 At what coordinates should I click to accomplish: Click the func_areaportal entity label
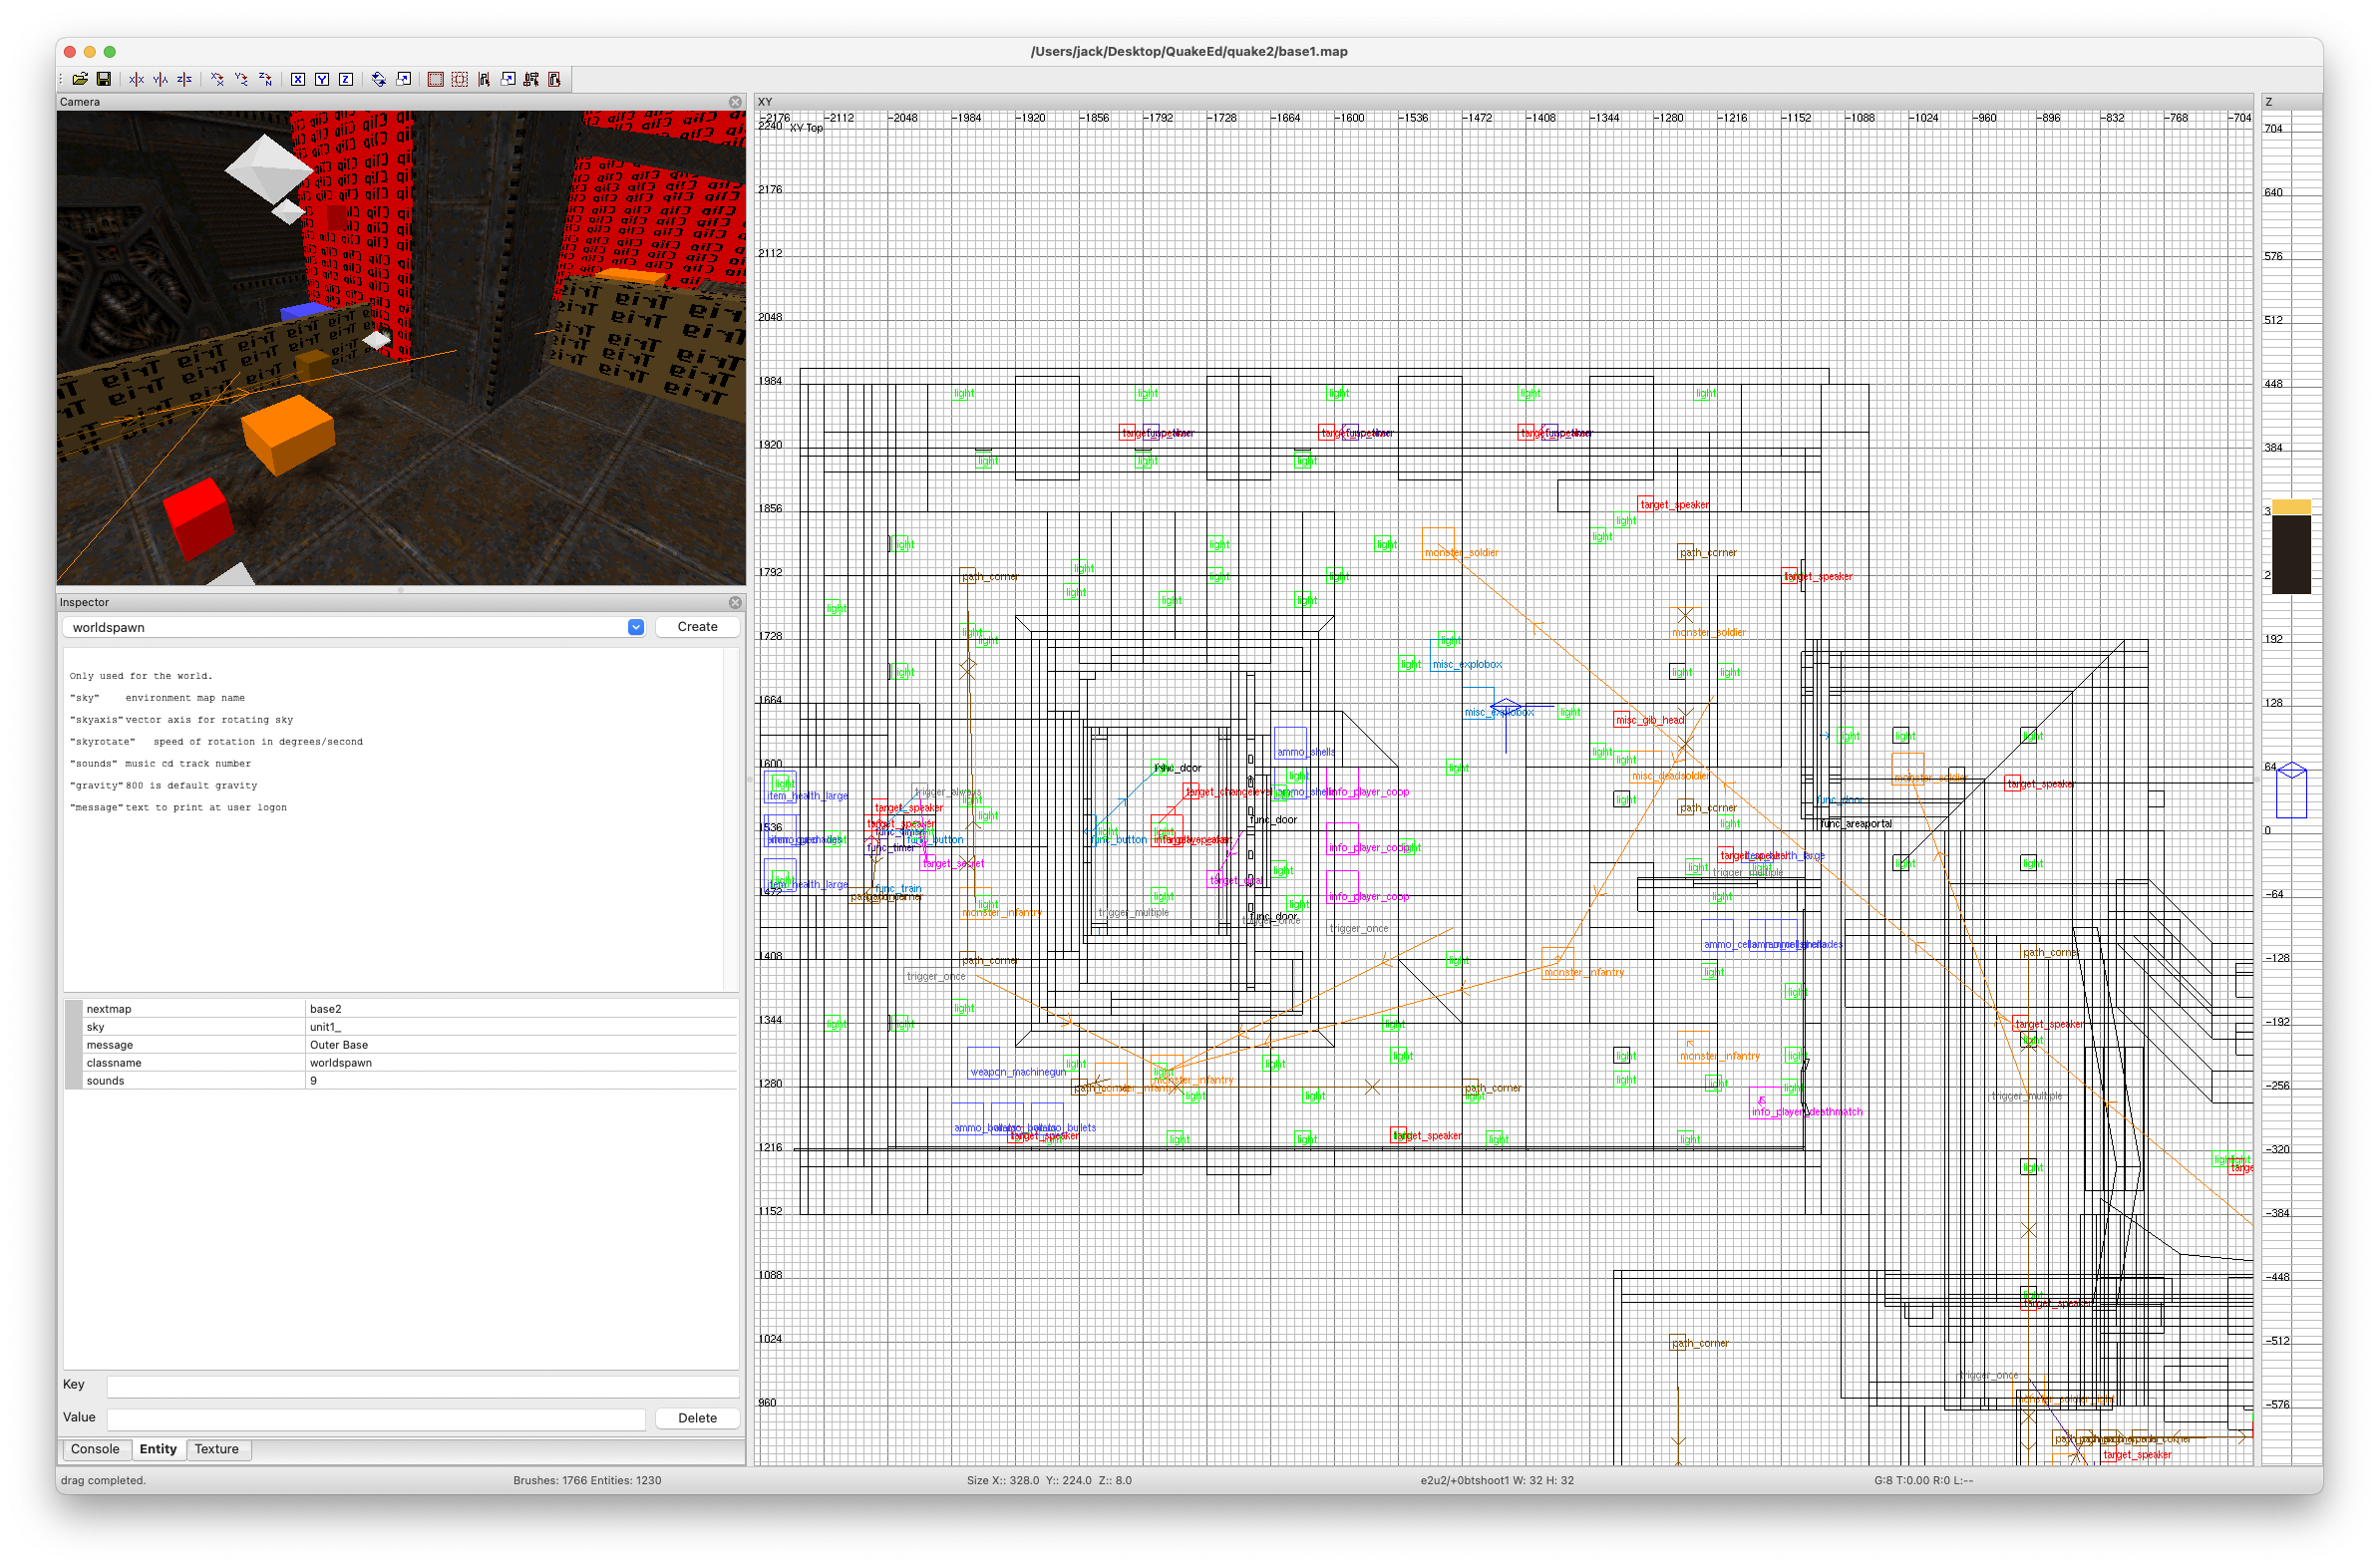click(1857, 824)
